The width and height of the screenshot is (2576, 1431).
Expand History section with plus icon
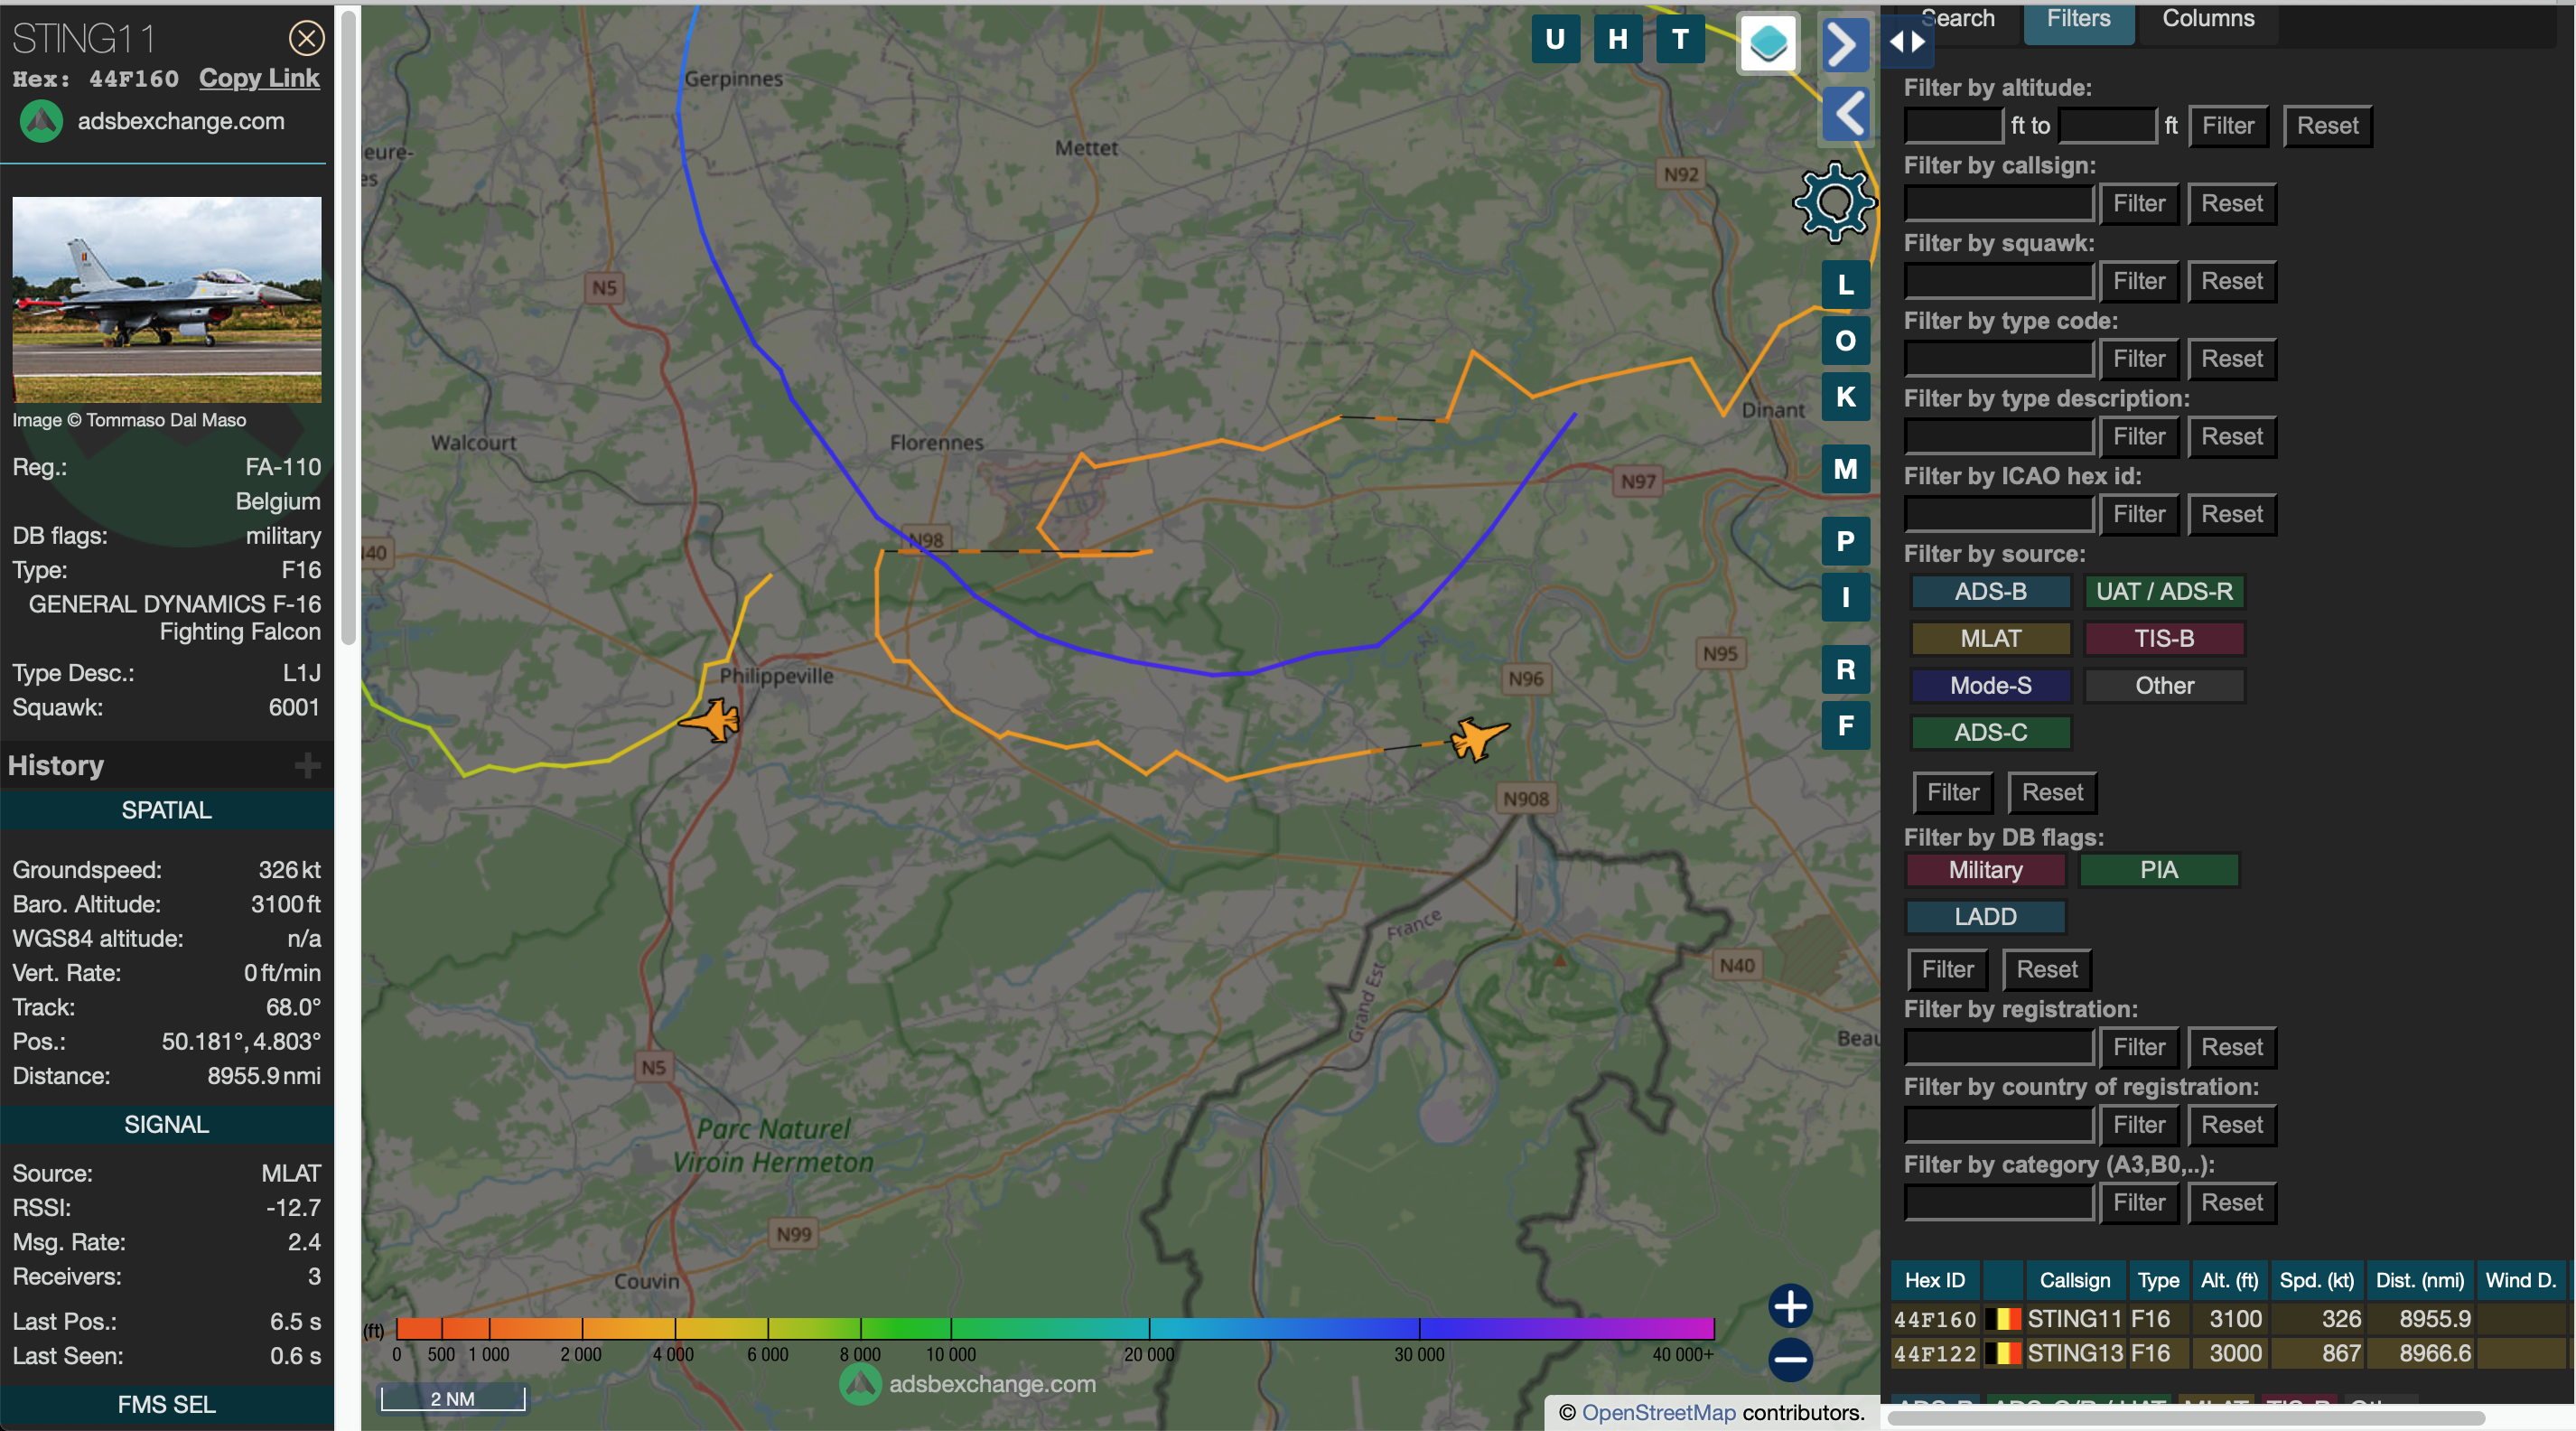(307, 765)
